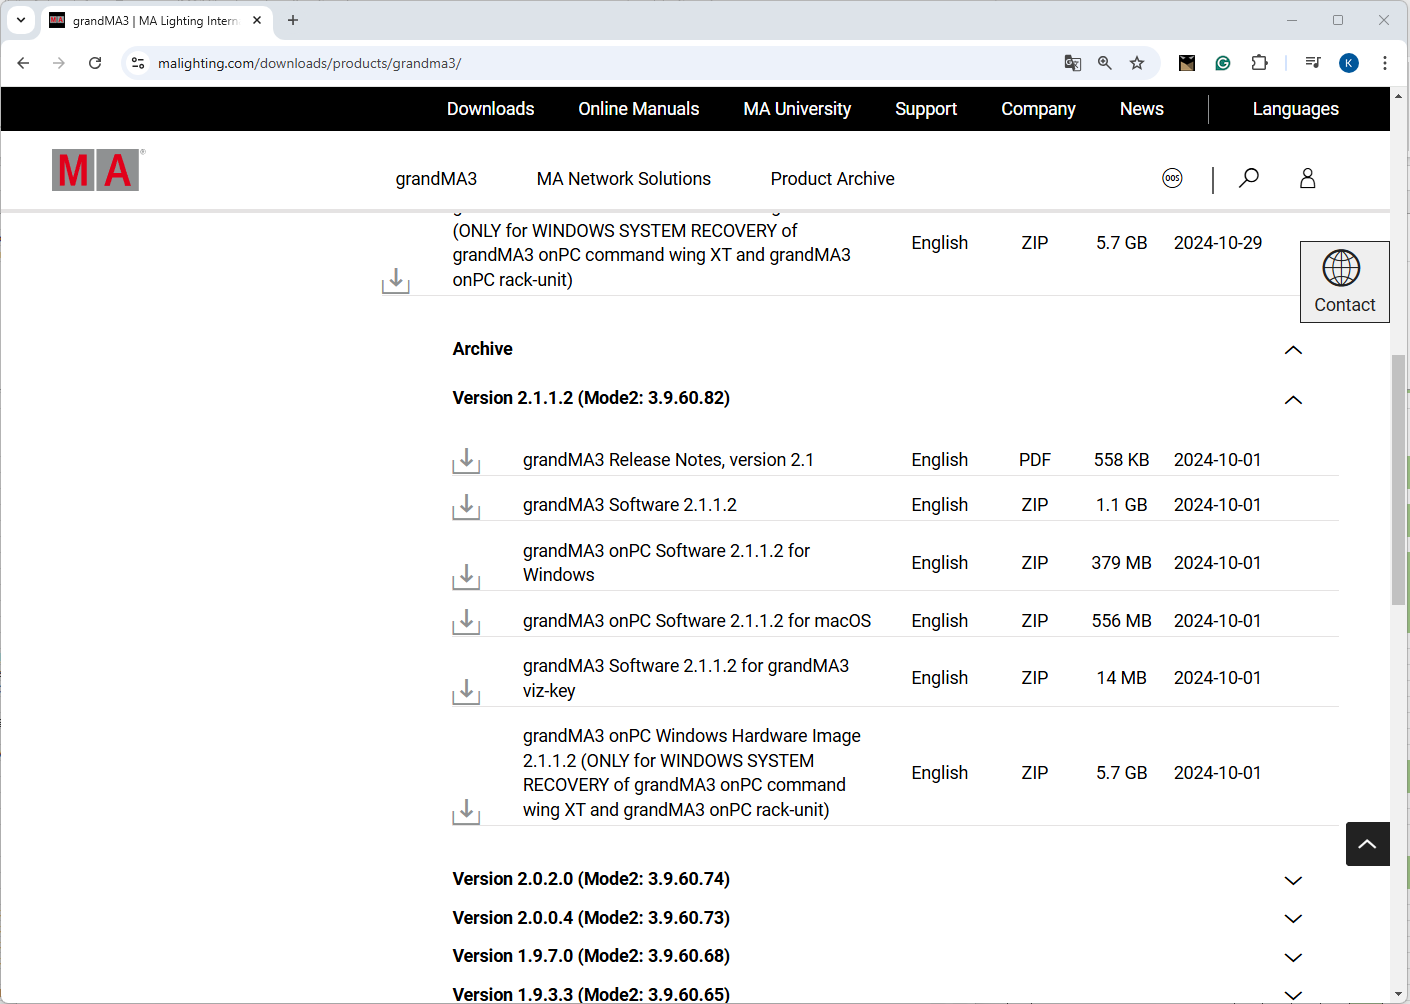The image size is (1410, 1004).
Task: Expand Version 1.9.7.0 section
Action: 1292,957
